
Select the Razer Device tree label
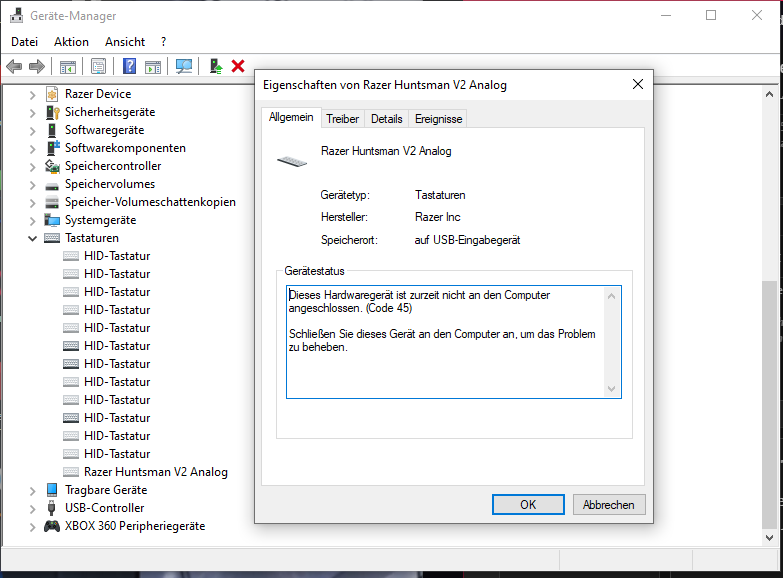(x=98, y=94)
